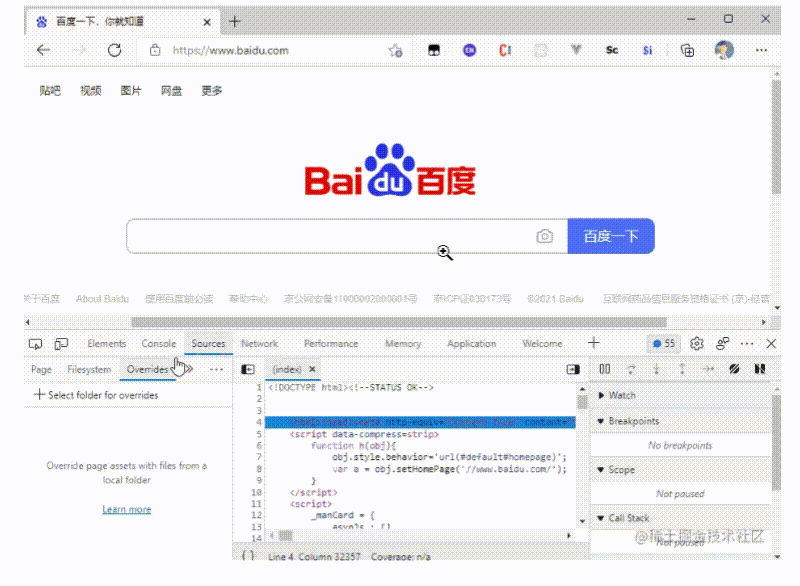
Task: Open the 图片 link
Action: tap(131, 91)
